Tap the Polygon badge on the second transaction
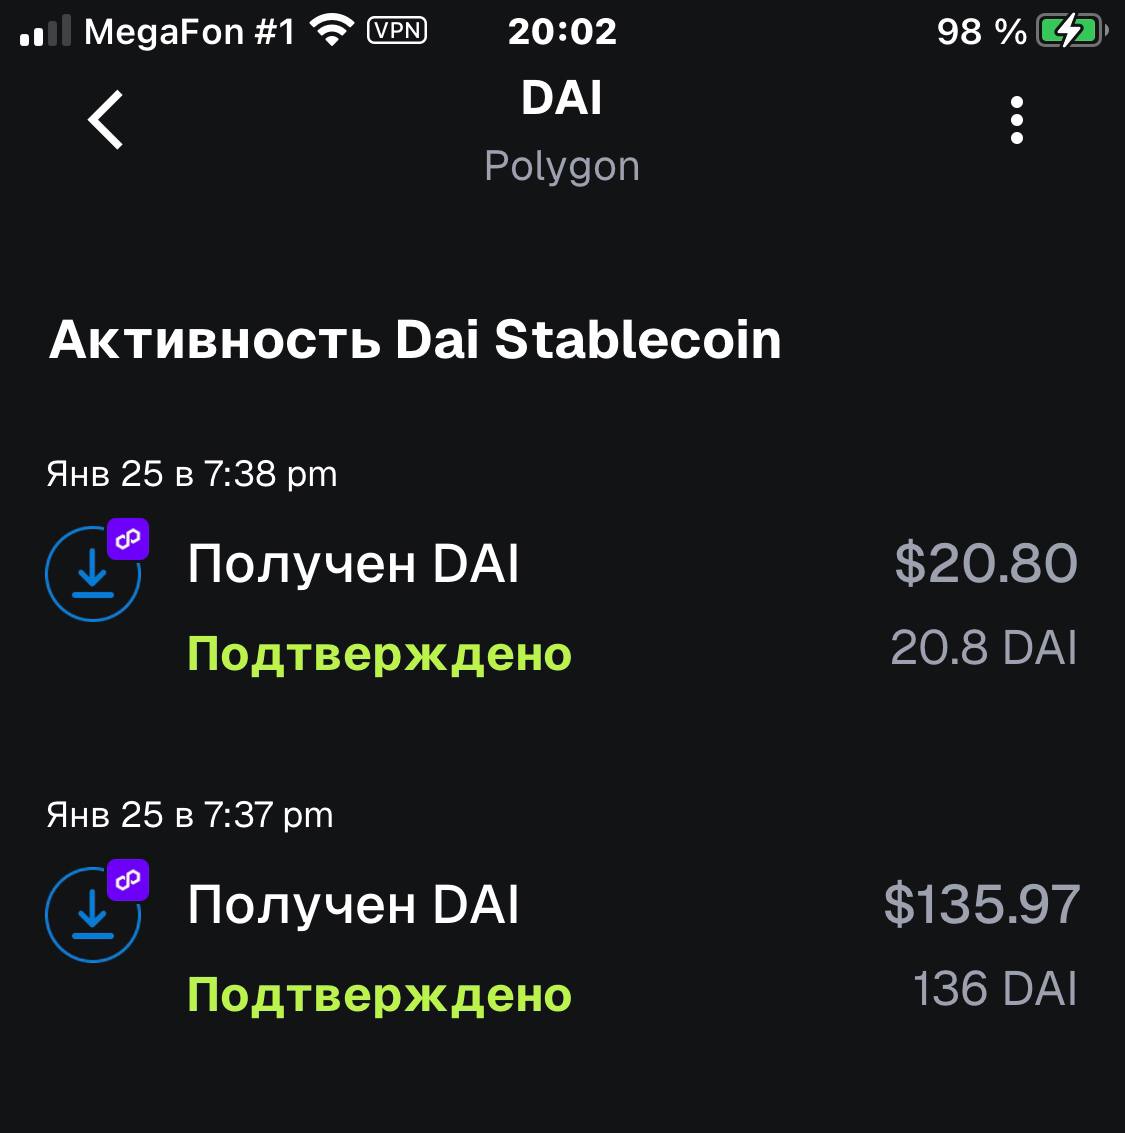 (x=128, y=880)
